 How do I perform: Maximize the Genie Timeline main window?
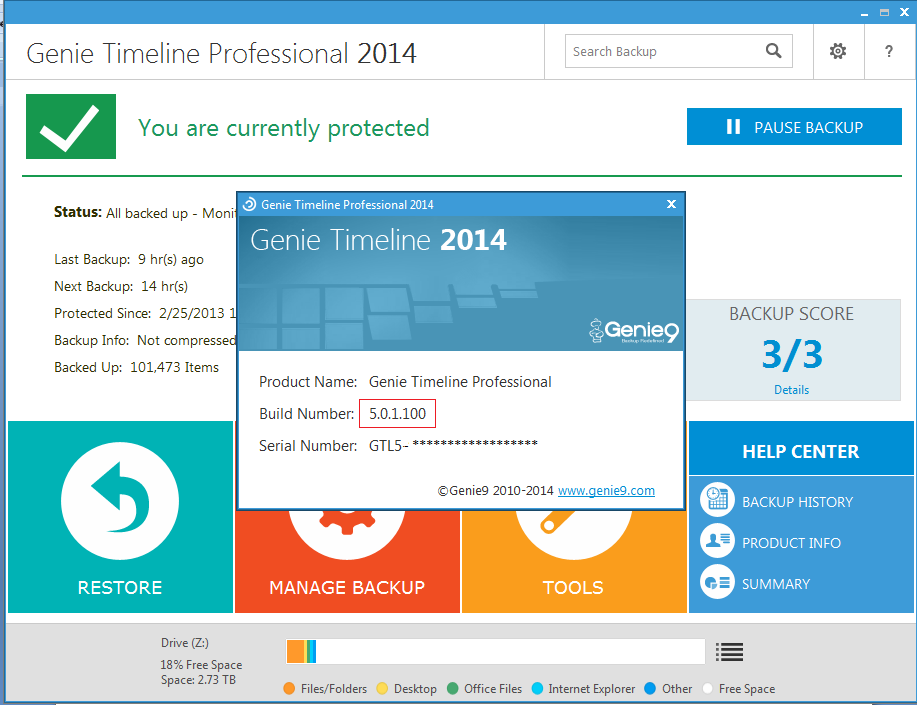884,13
